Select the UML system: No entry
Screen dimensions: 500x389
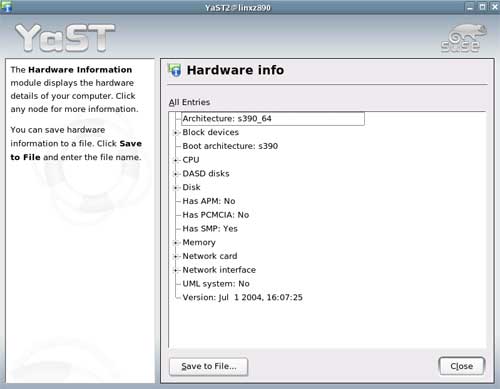tap(216, 284)
